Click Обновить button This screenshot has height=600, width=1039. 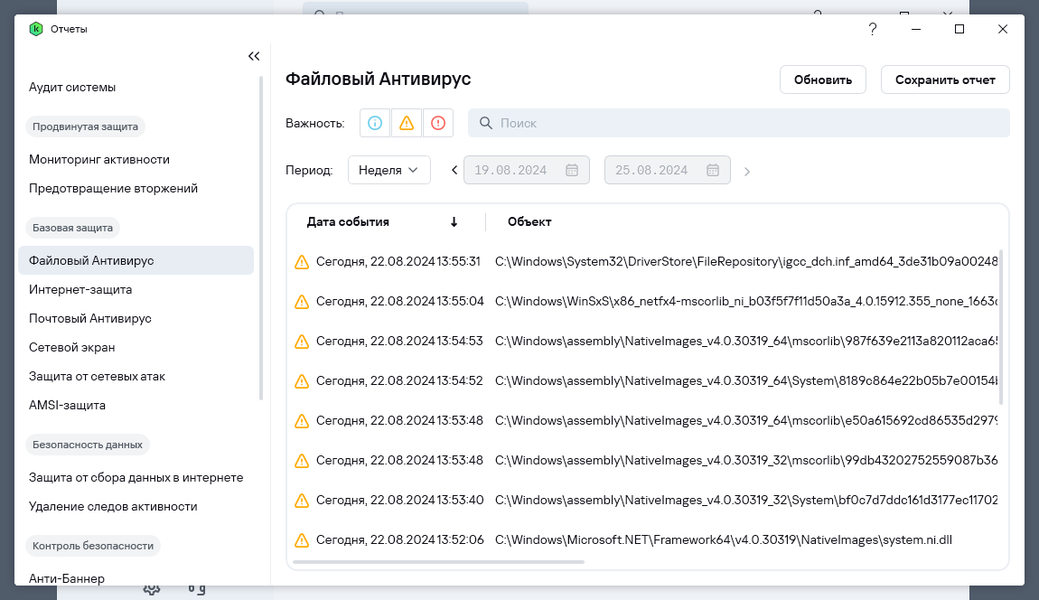[823, 80]
